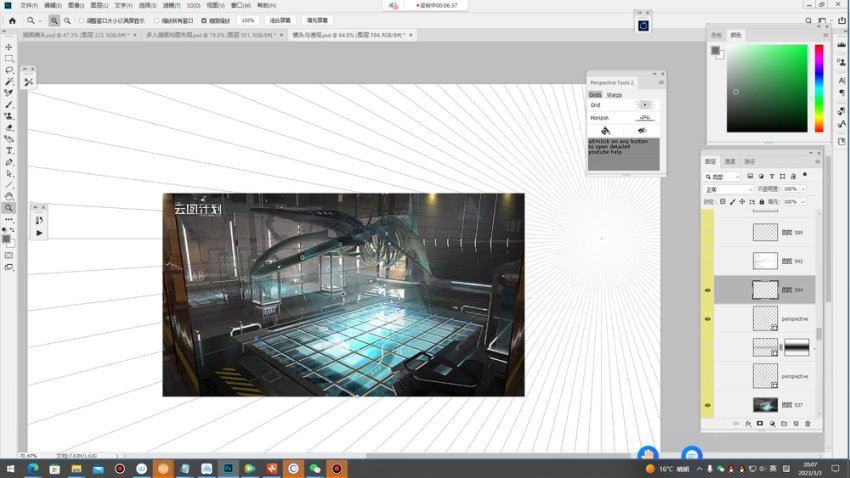Toggle the resize window to fit checkbox
The image size is (850, 478).
81,21
